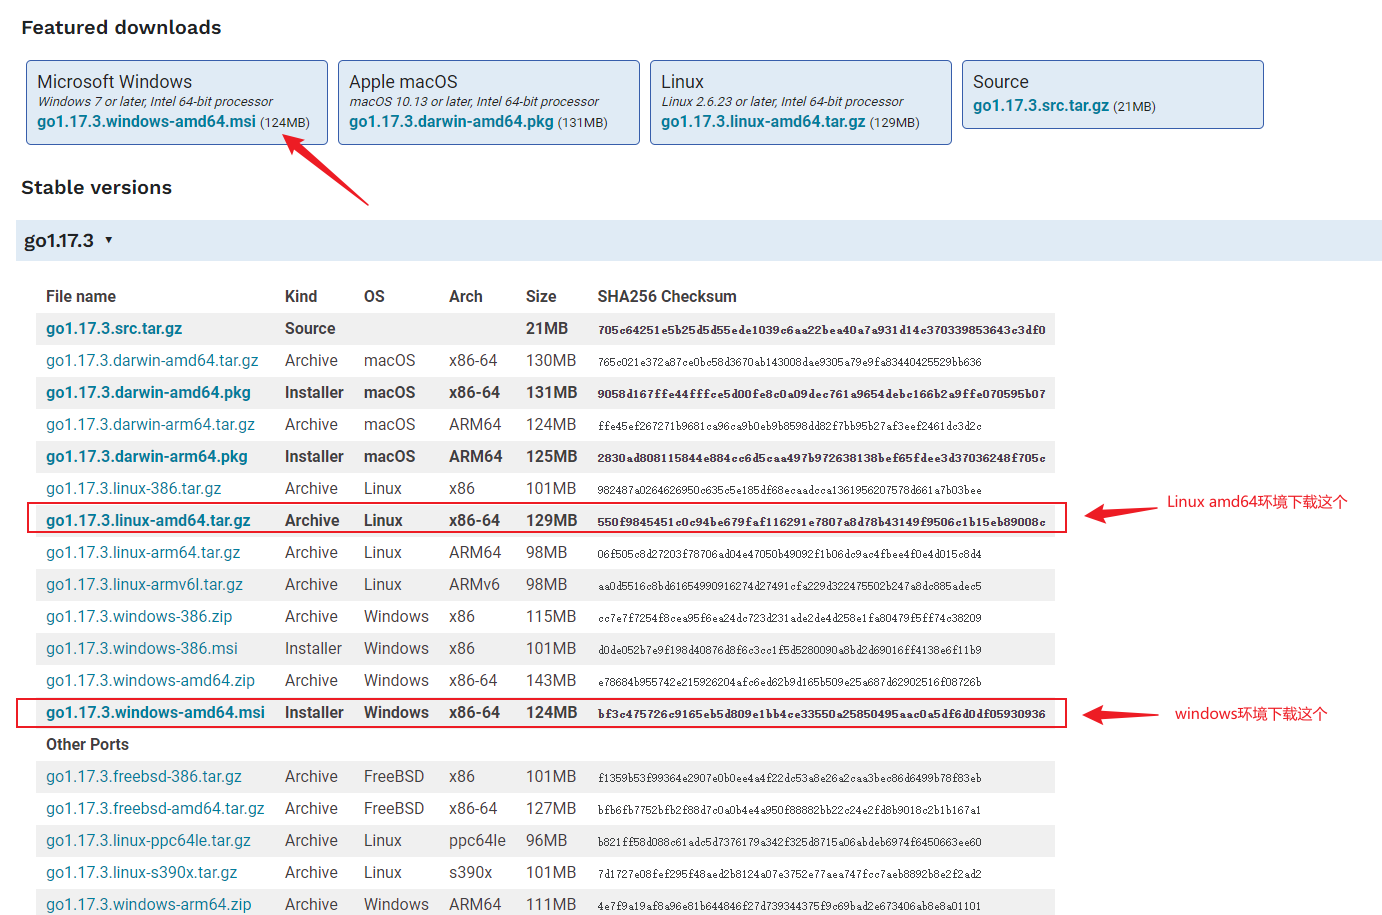Viewport: 1382px width, 915px height.
Task: Click the go1.17.3.windows-386.msi installer link
Action: click(x=142, y=649)
